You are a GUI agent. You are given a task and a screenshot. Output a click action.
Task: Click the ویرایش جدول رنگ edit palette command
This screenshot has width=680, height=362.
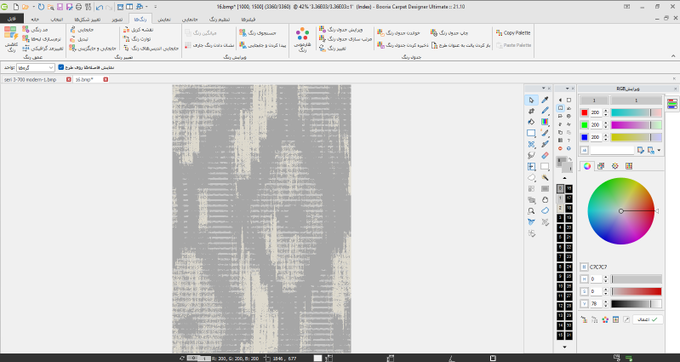(341, 29)
